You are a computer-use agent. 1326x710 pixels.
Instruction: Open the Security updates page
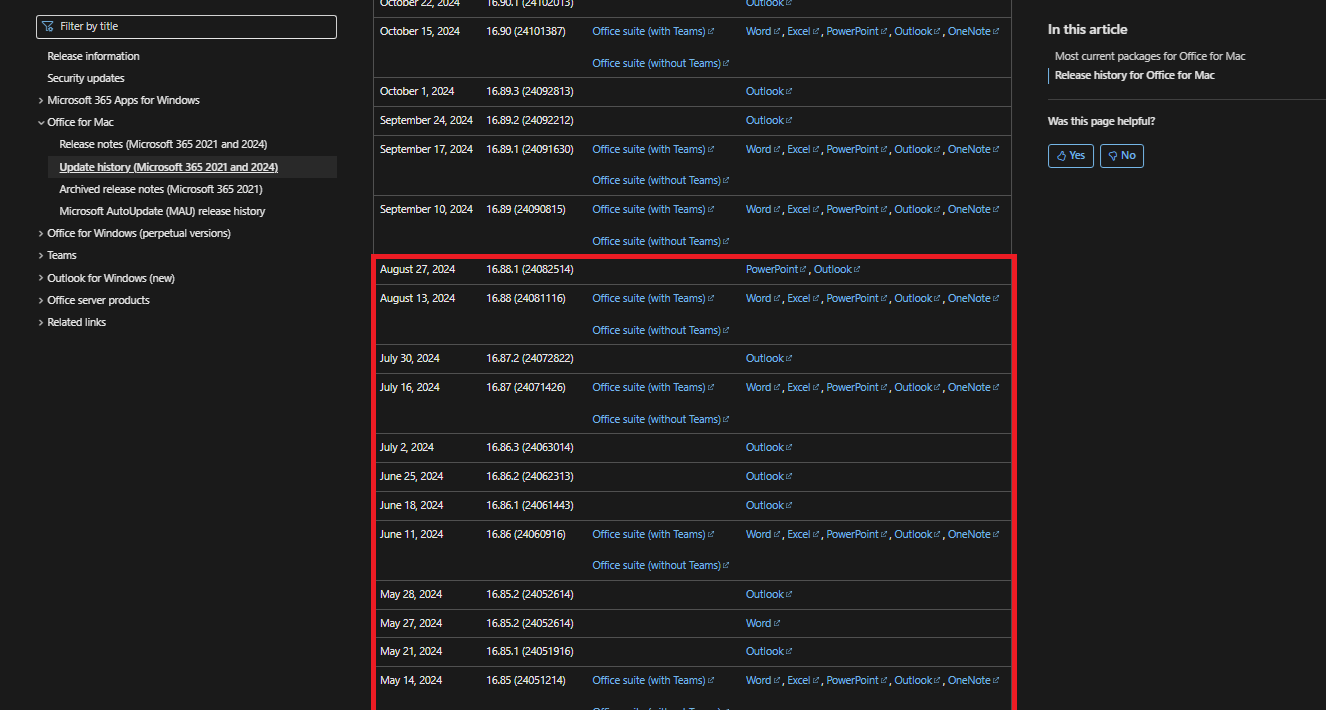point(86,78)
